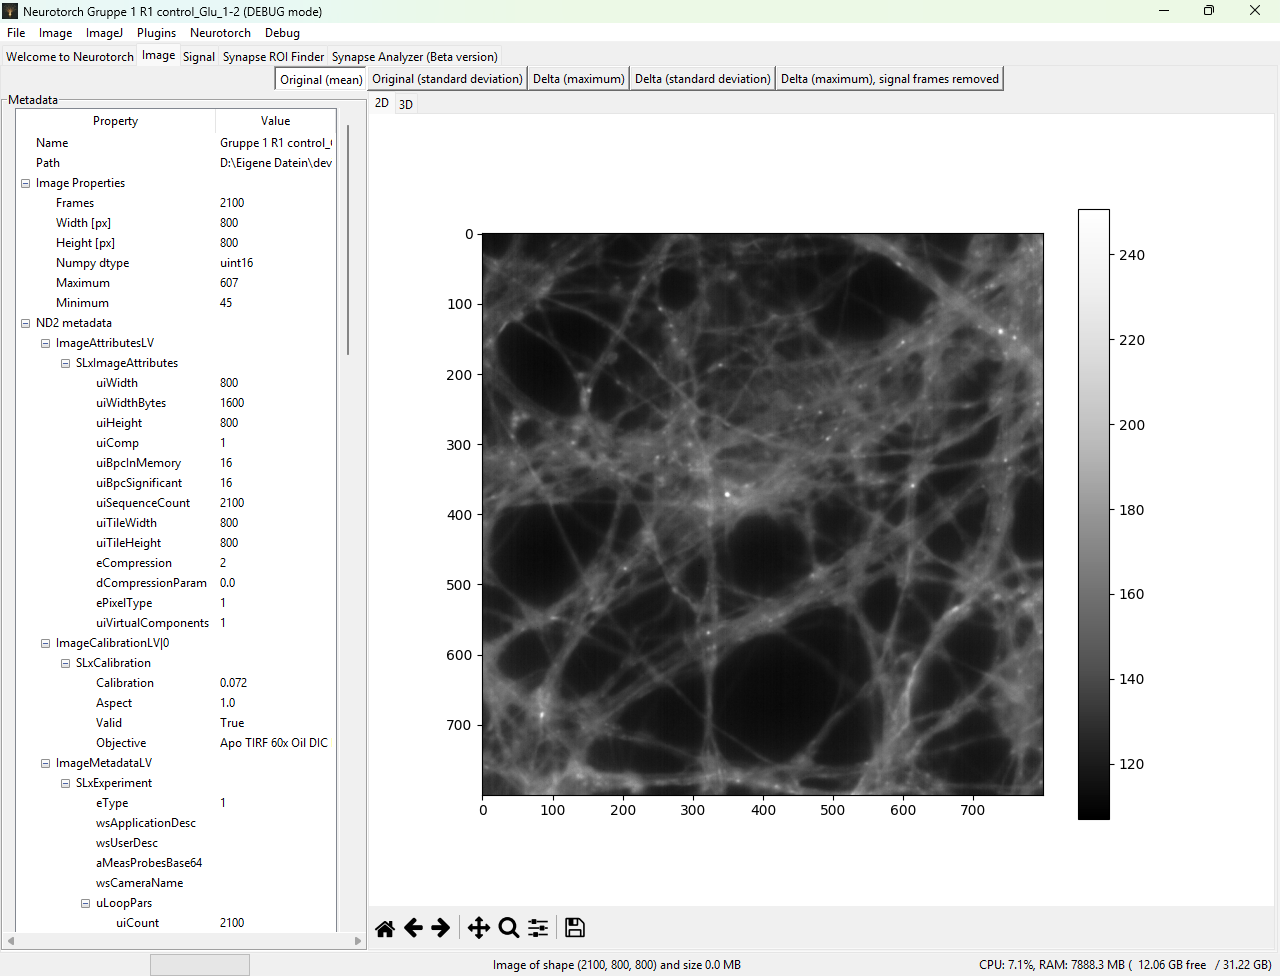1280x976 pixels.
Task: Open the Plugins menu
Action: (156, 33)
